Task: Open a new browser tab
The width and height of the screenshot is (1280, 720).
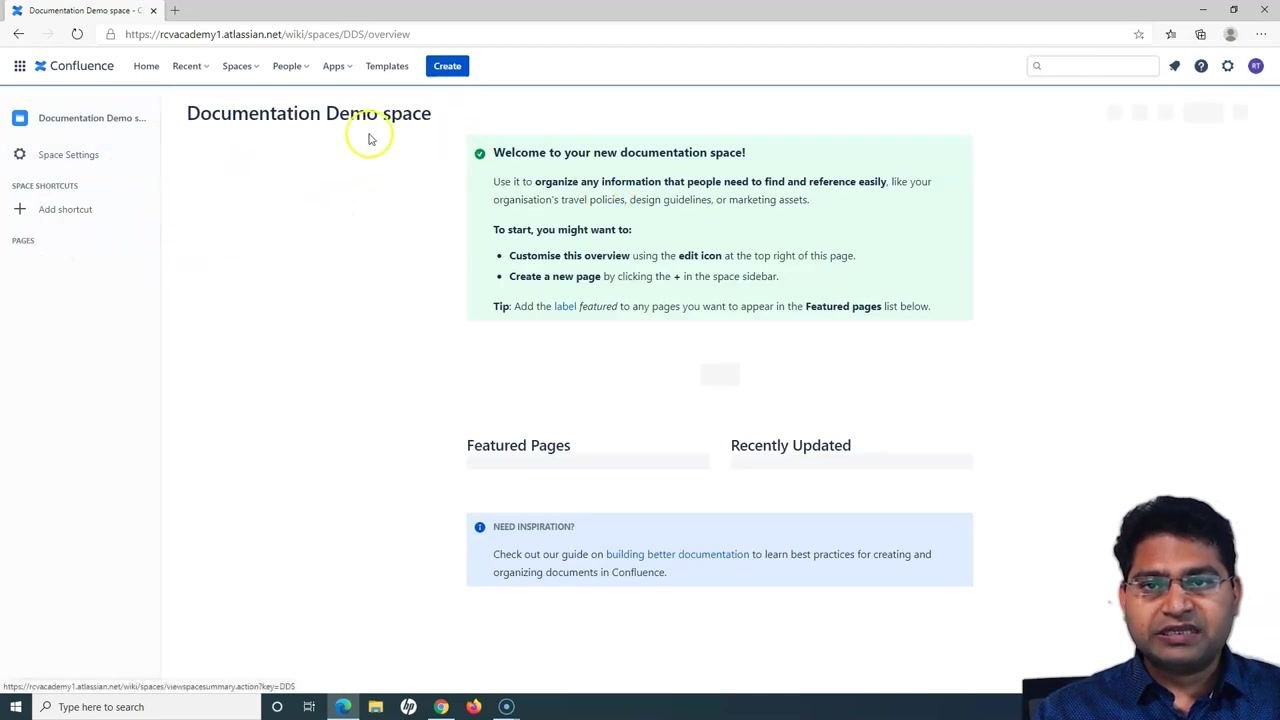Action: point(175,10)
